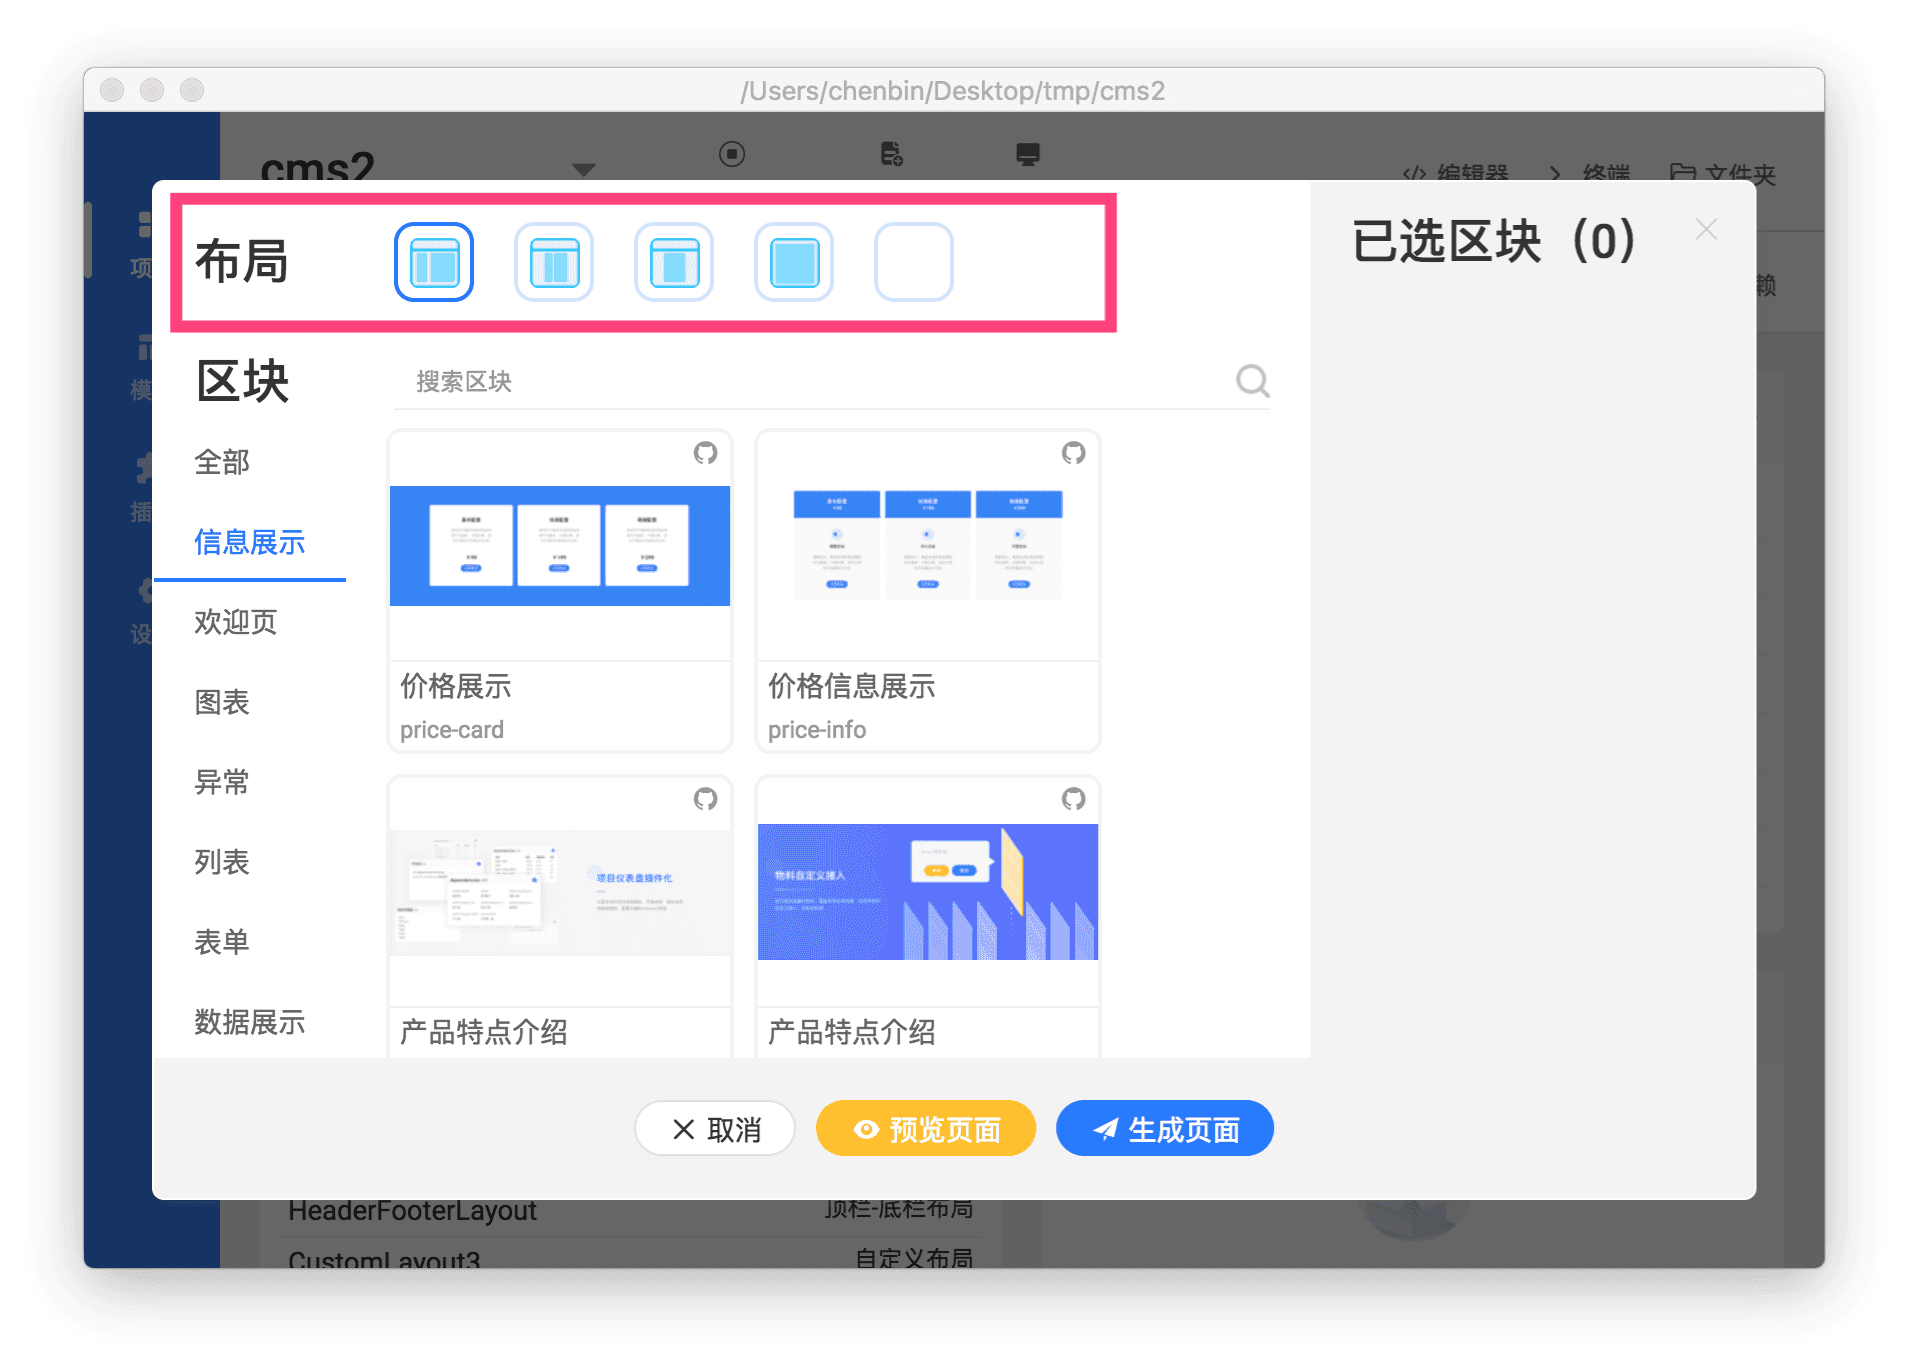Click the add-file icon in background toolbar
Screen dimensions: 1909x1368
[892, 154]
